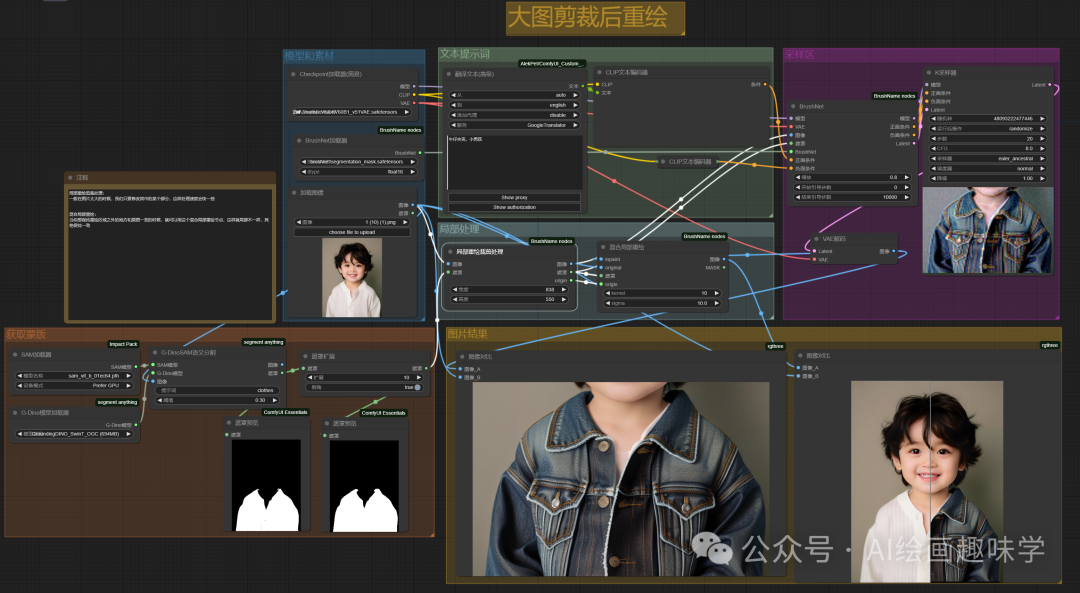Collapse the K采样器 node using its title dot

point(928,72)
